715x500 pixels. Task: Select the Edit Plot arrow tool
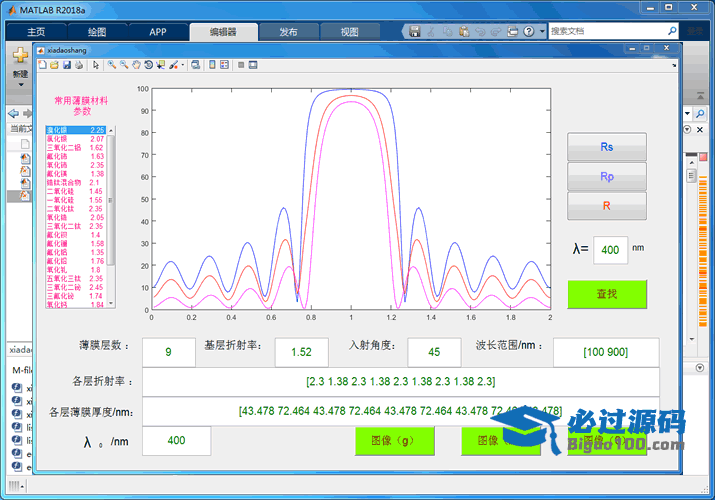click(x=96, y=65)
